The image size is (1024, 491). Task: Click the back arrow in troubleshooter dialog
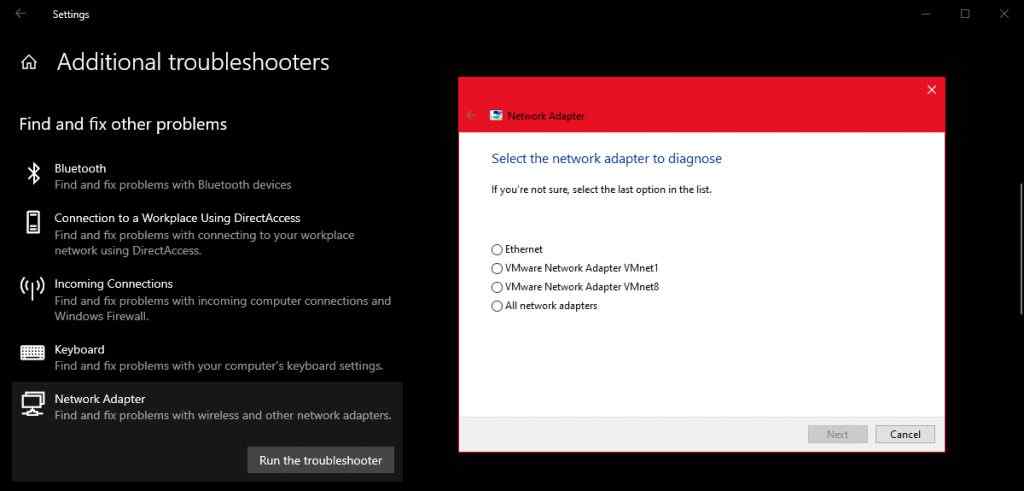pos(472,116)
